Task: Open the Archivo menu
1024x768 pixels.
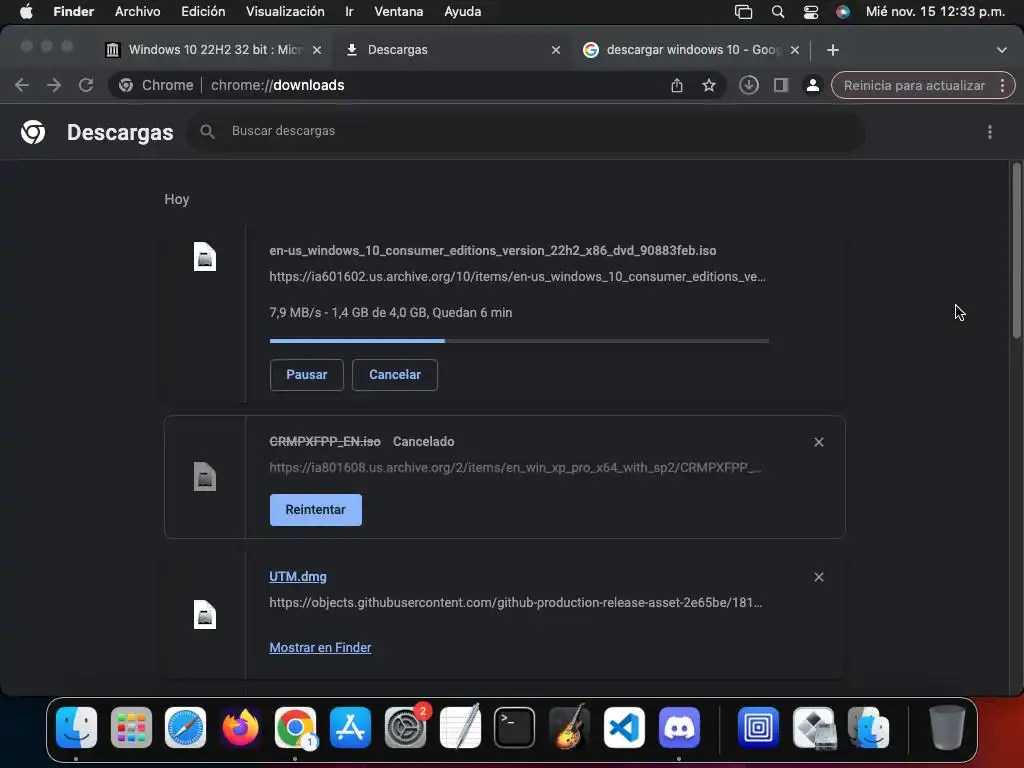Action: (x=137, y=12)
